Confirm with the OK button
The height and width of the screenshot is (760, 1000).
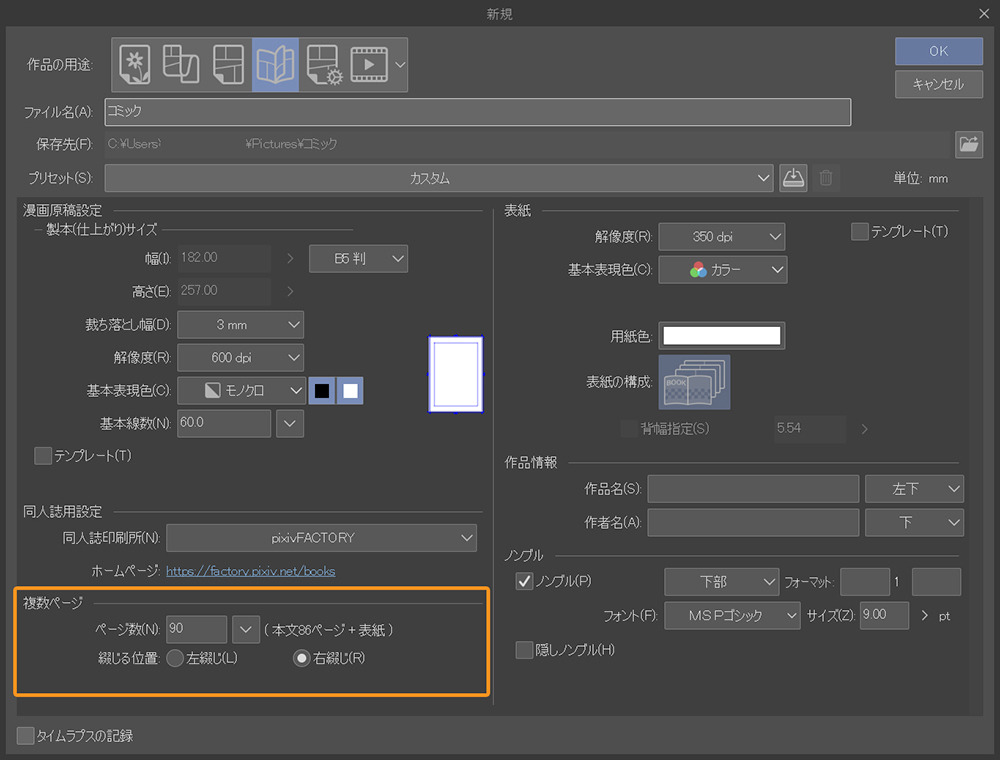938,51
